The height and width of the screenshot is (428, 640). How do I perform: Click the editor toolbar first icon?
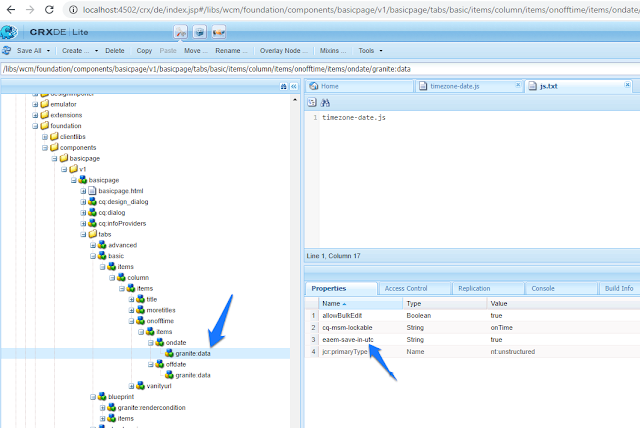pyautogui.click(x=312, y=103)
